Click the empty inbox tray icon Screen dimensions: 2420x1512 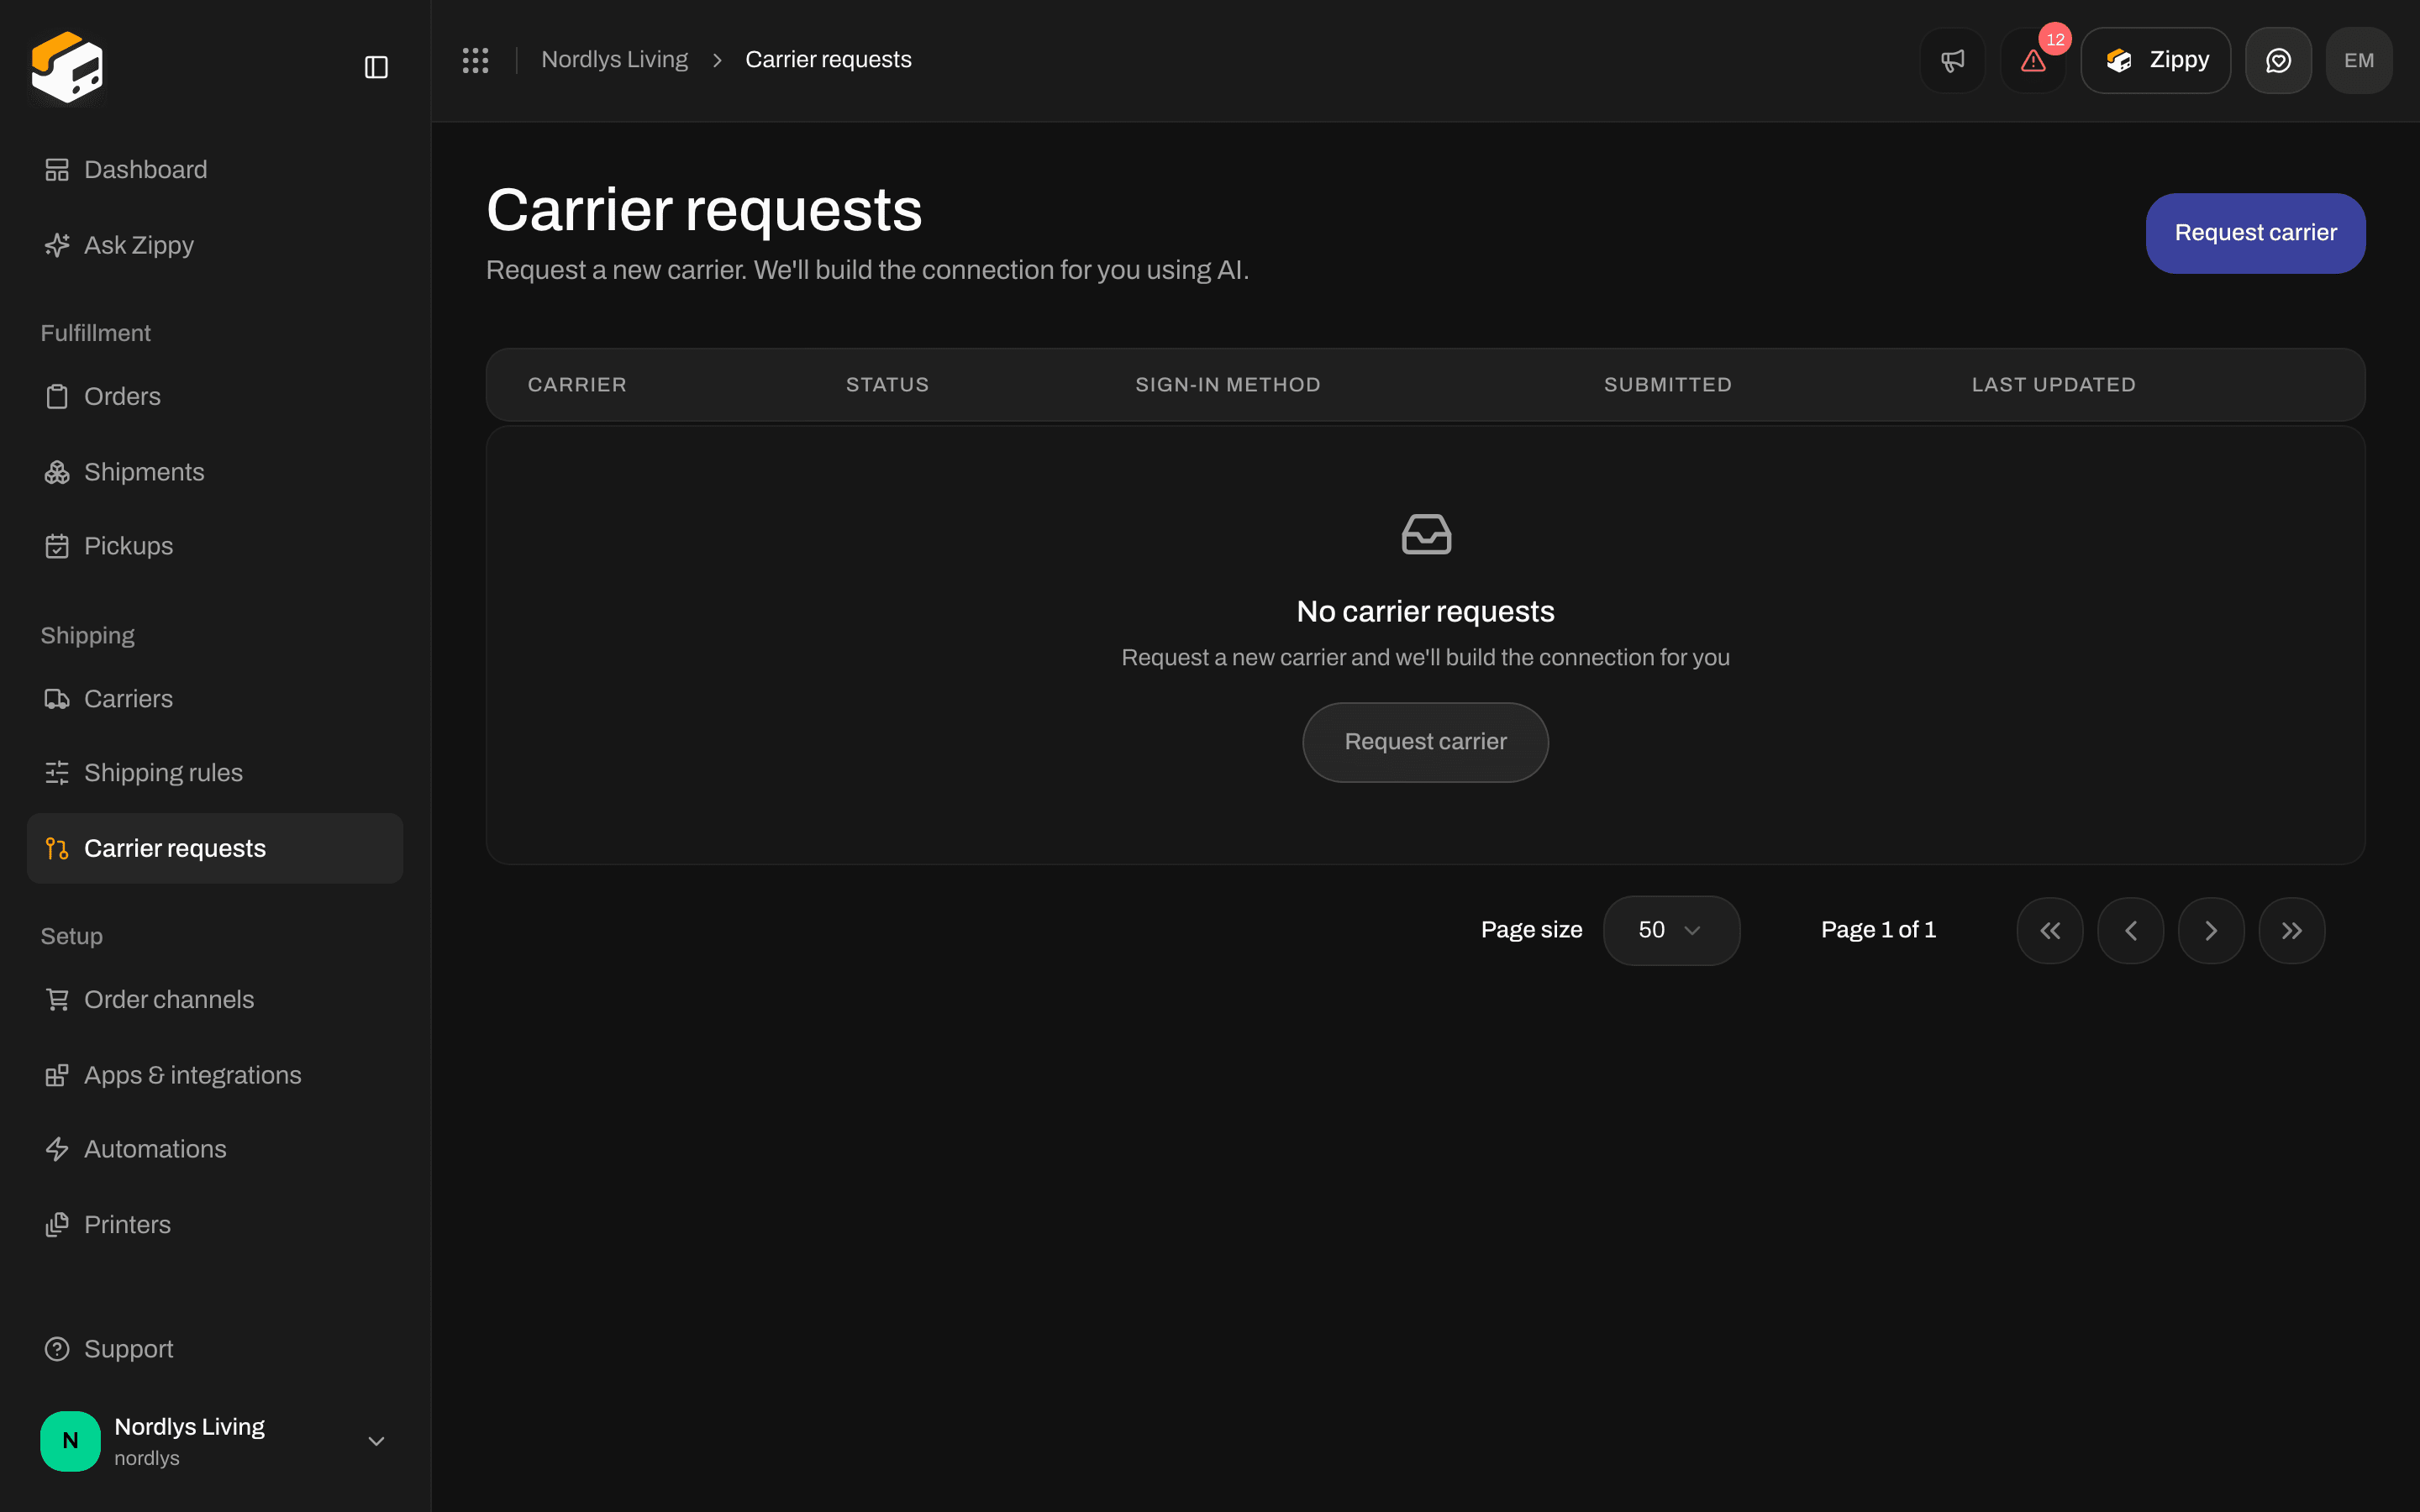pyautogui.click(x=1426, y=534)
